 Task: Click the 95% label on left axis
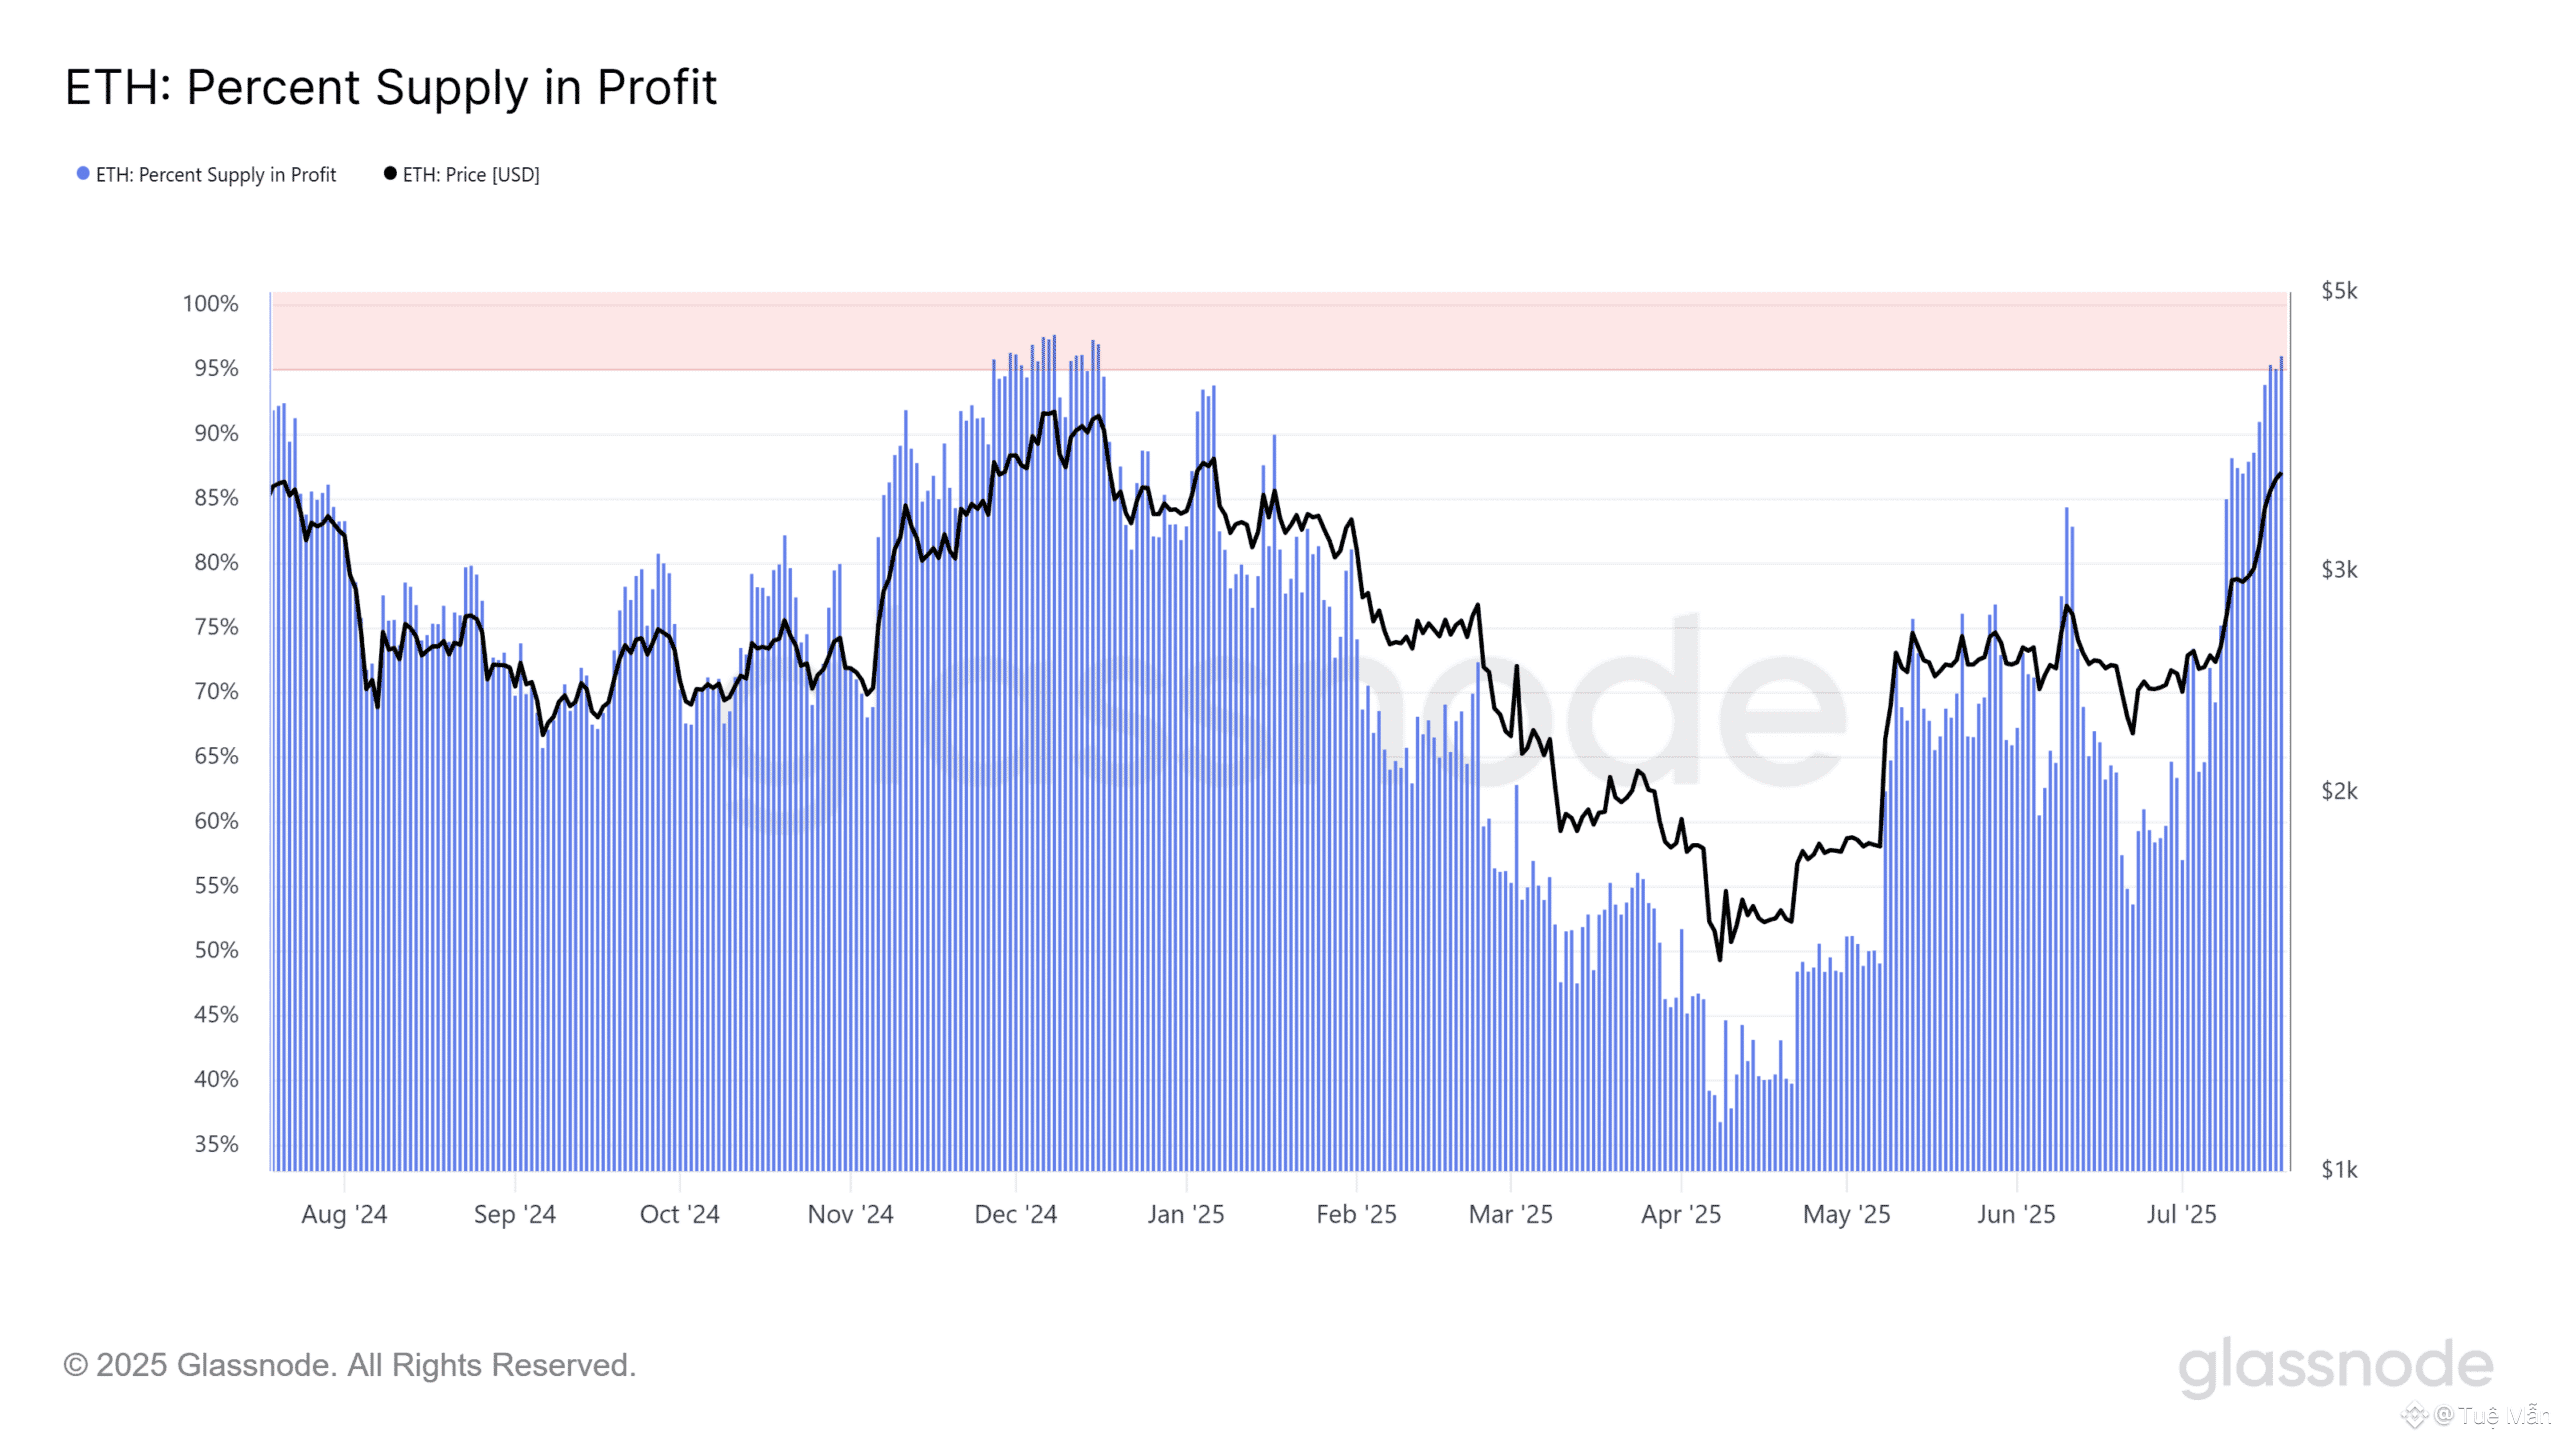tap(216, 368)
